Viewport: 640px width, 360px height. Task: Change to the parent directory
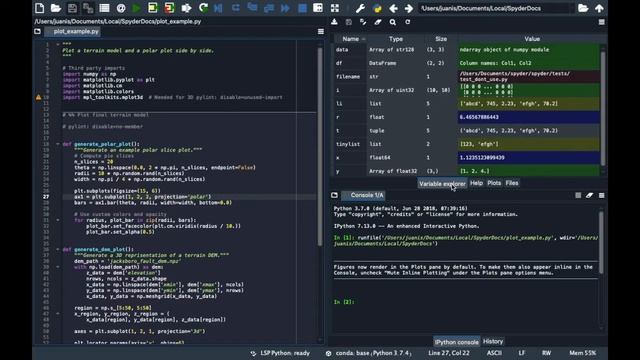tap(599, 8)
